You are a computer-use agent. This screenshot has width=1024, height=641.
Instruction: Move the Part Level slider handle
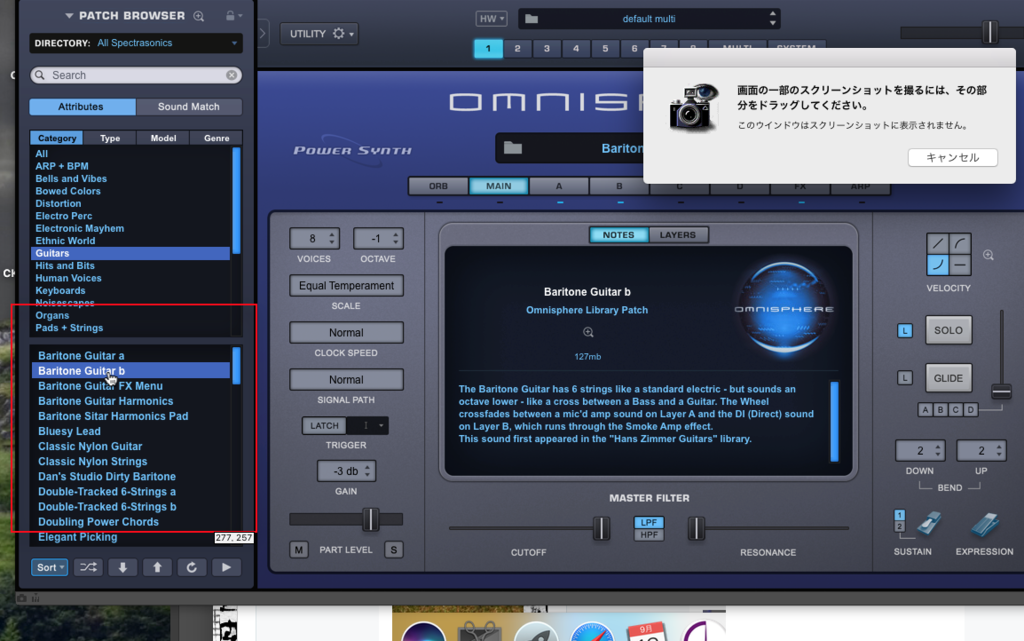[370, 519]
